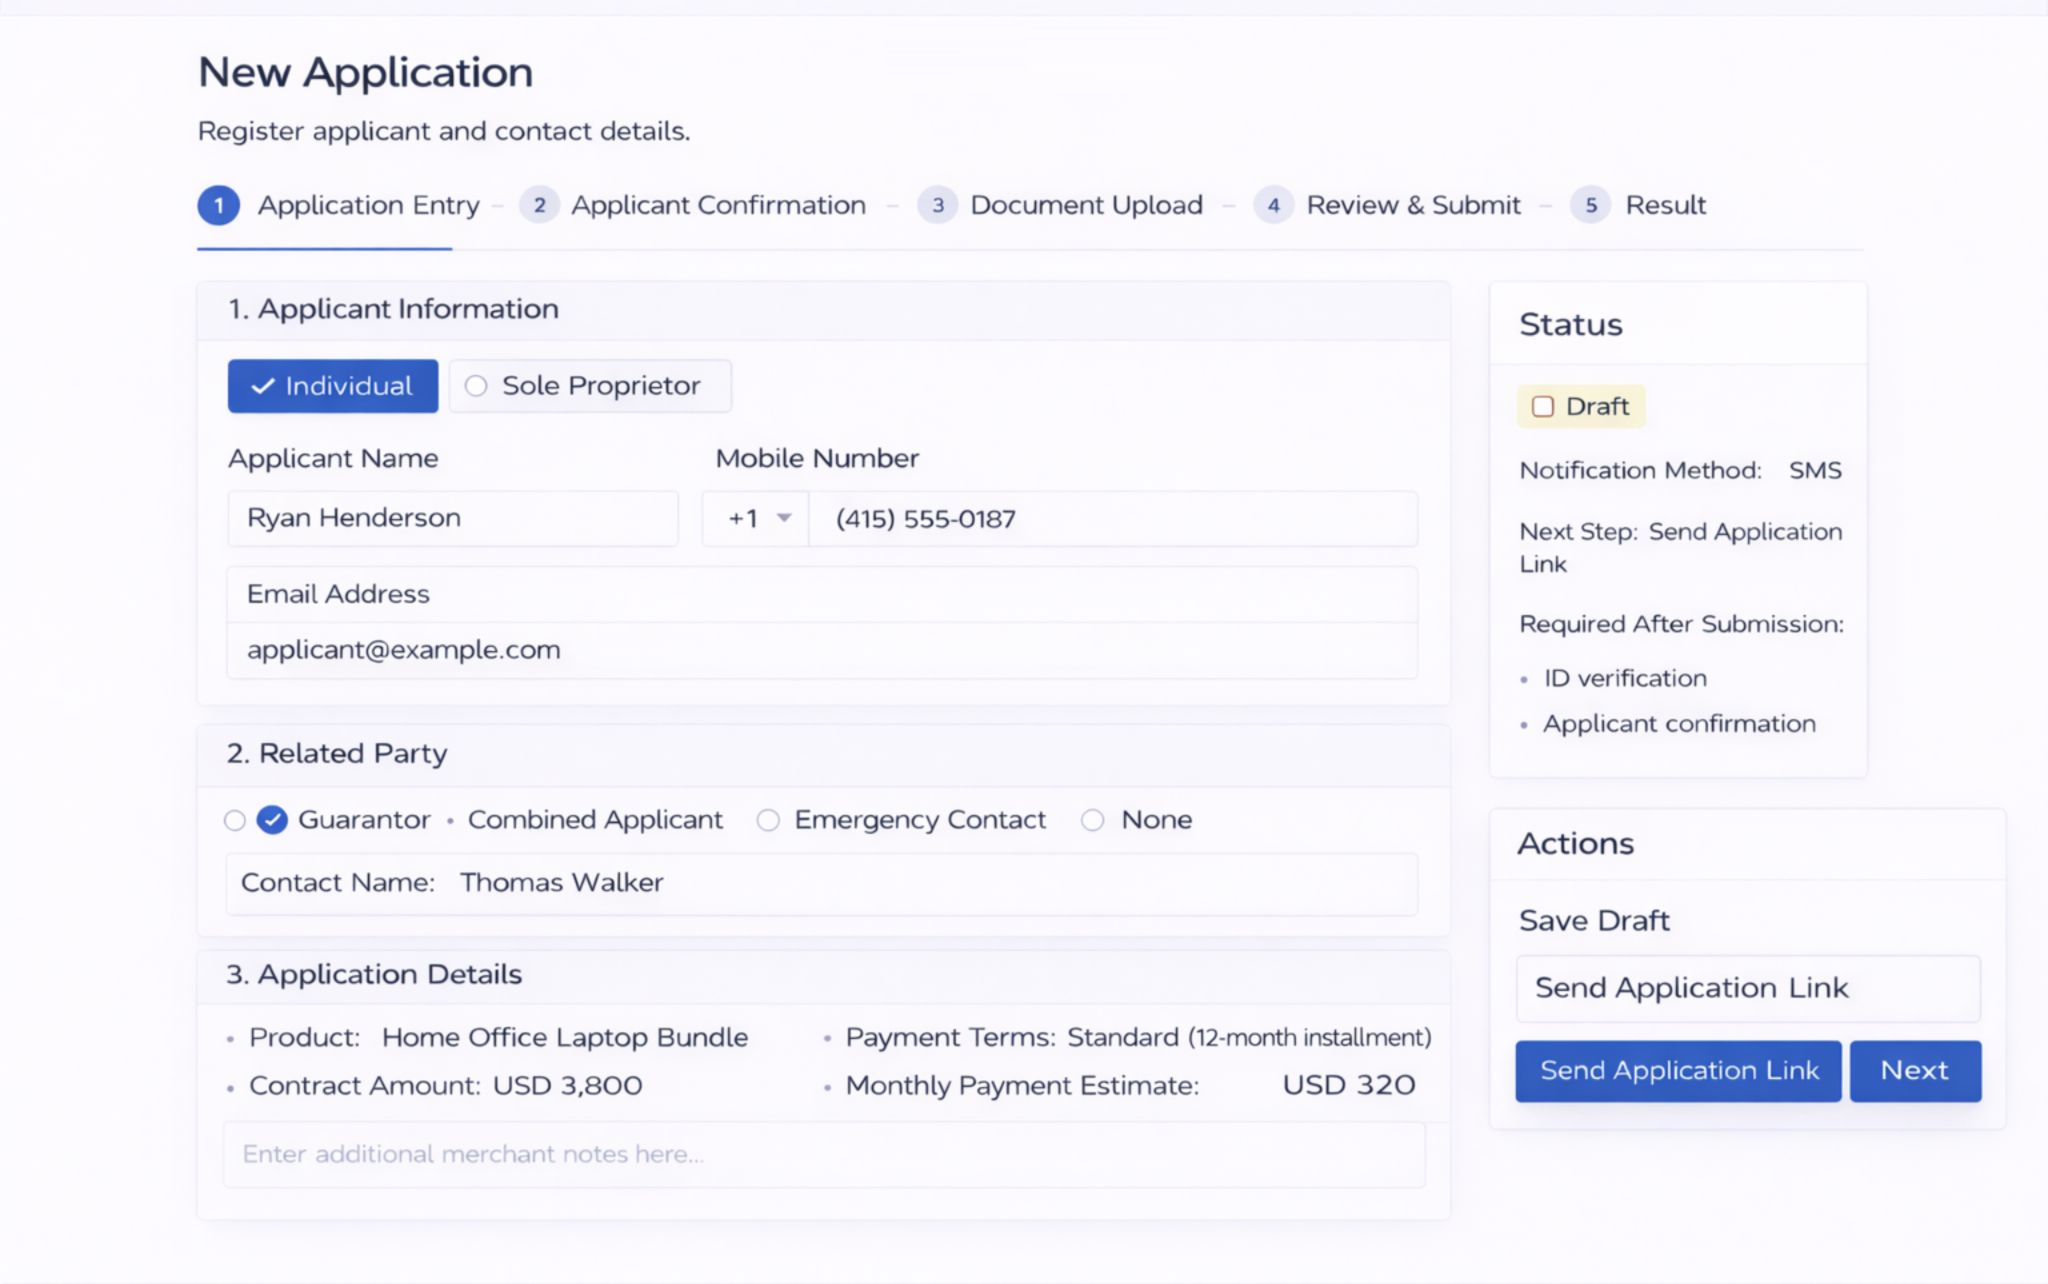This screenshot has width=2048, height=1284.
Task: Click the Send Application Link button
Action: pyautogui.click(x=1678, y=1070)
